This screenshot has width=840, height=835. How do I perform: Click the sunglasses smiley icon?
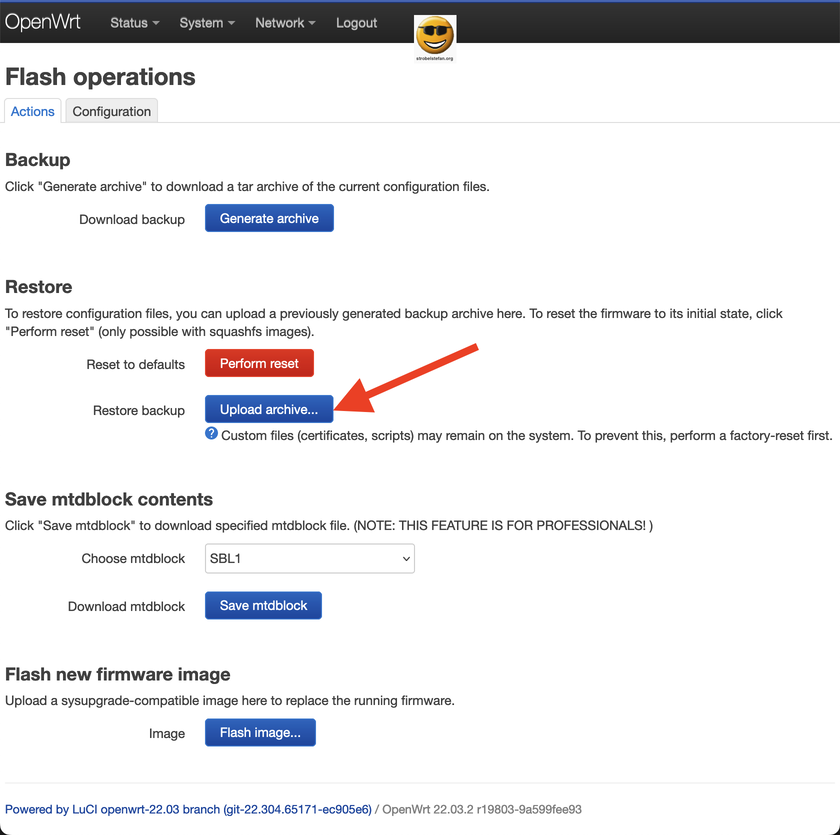[435, 35]
